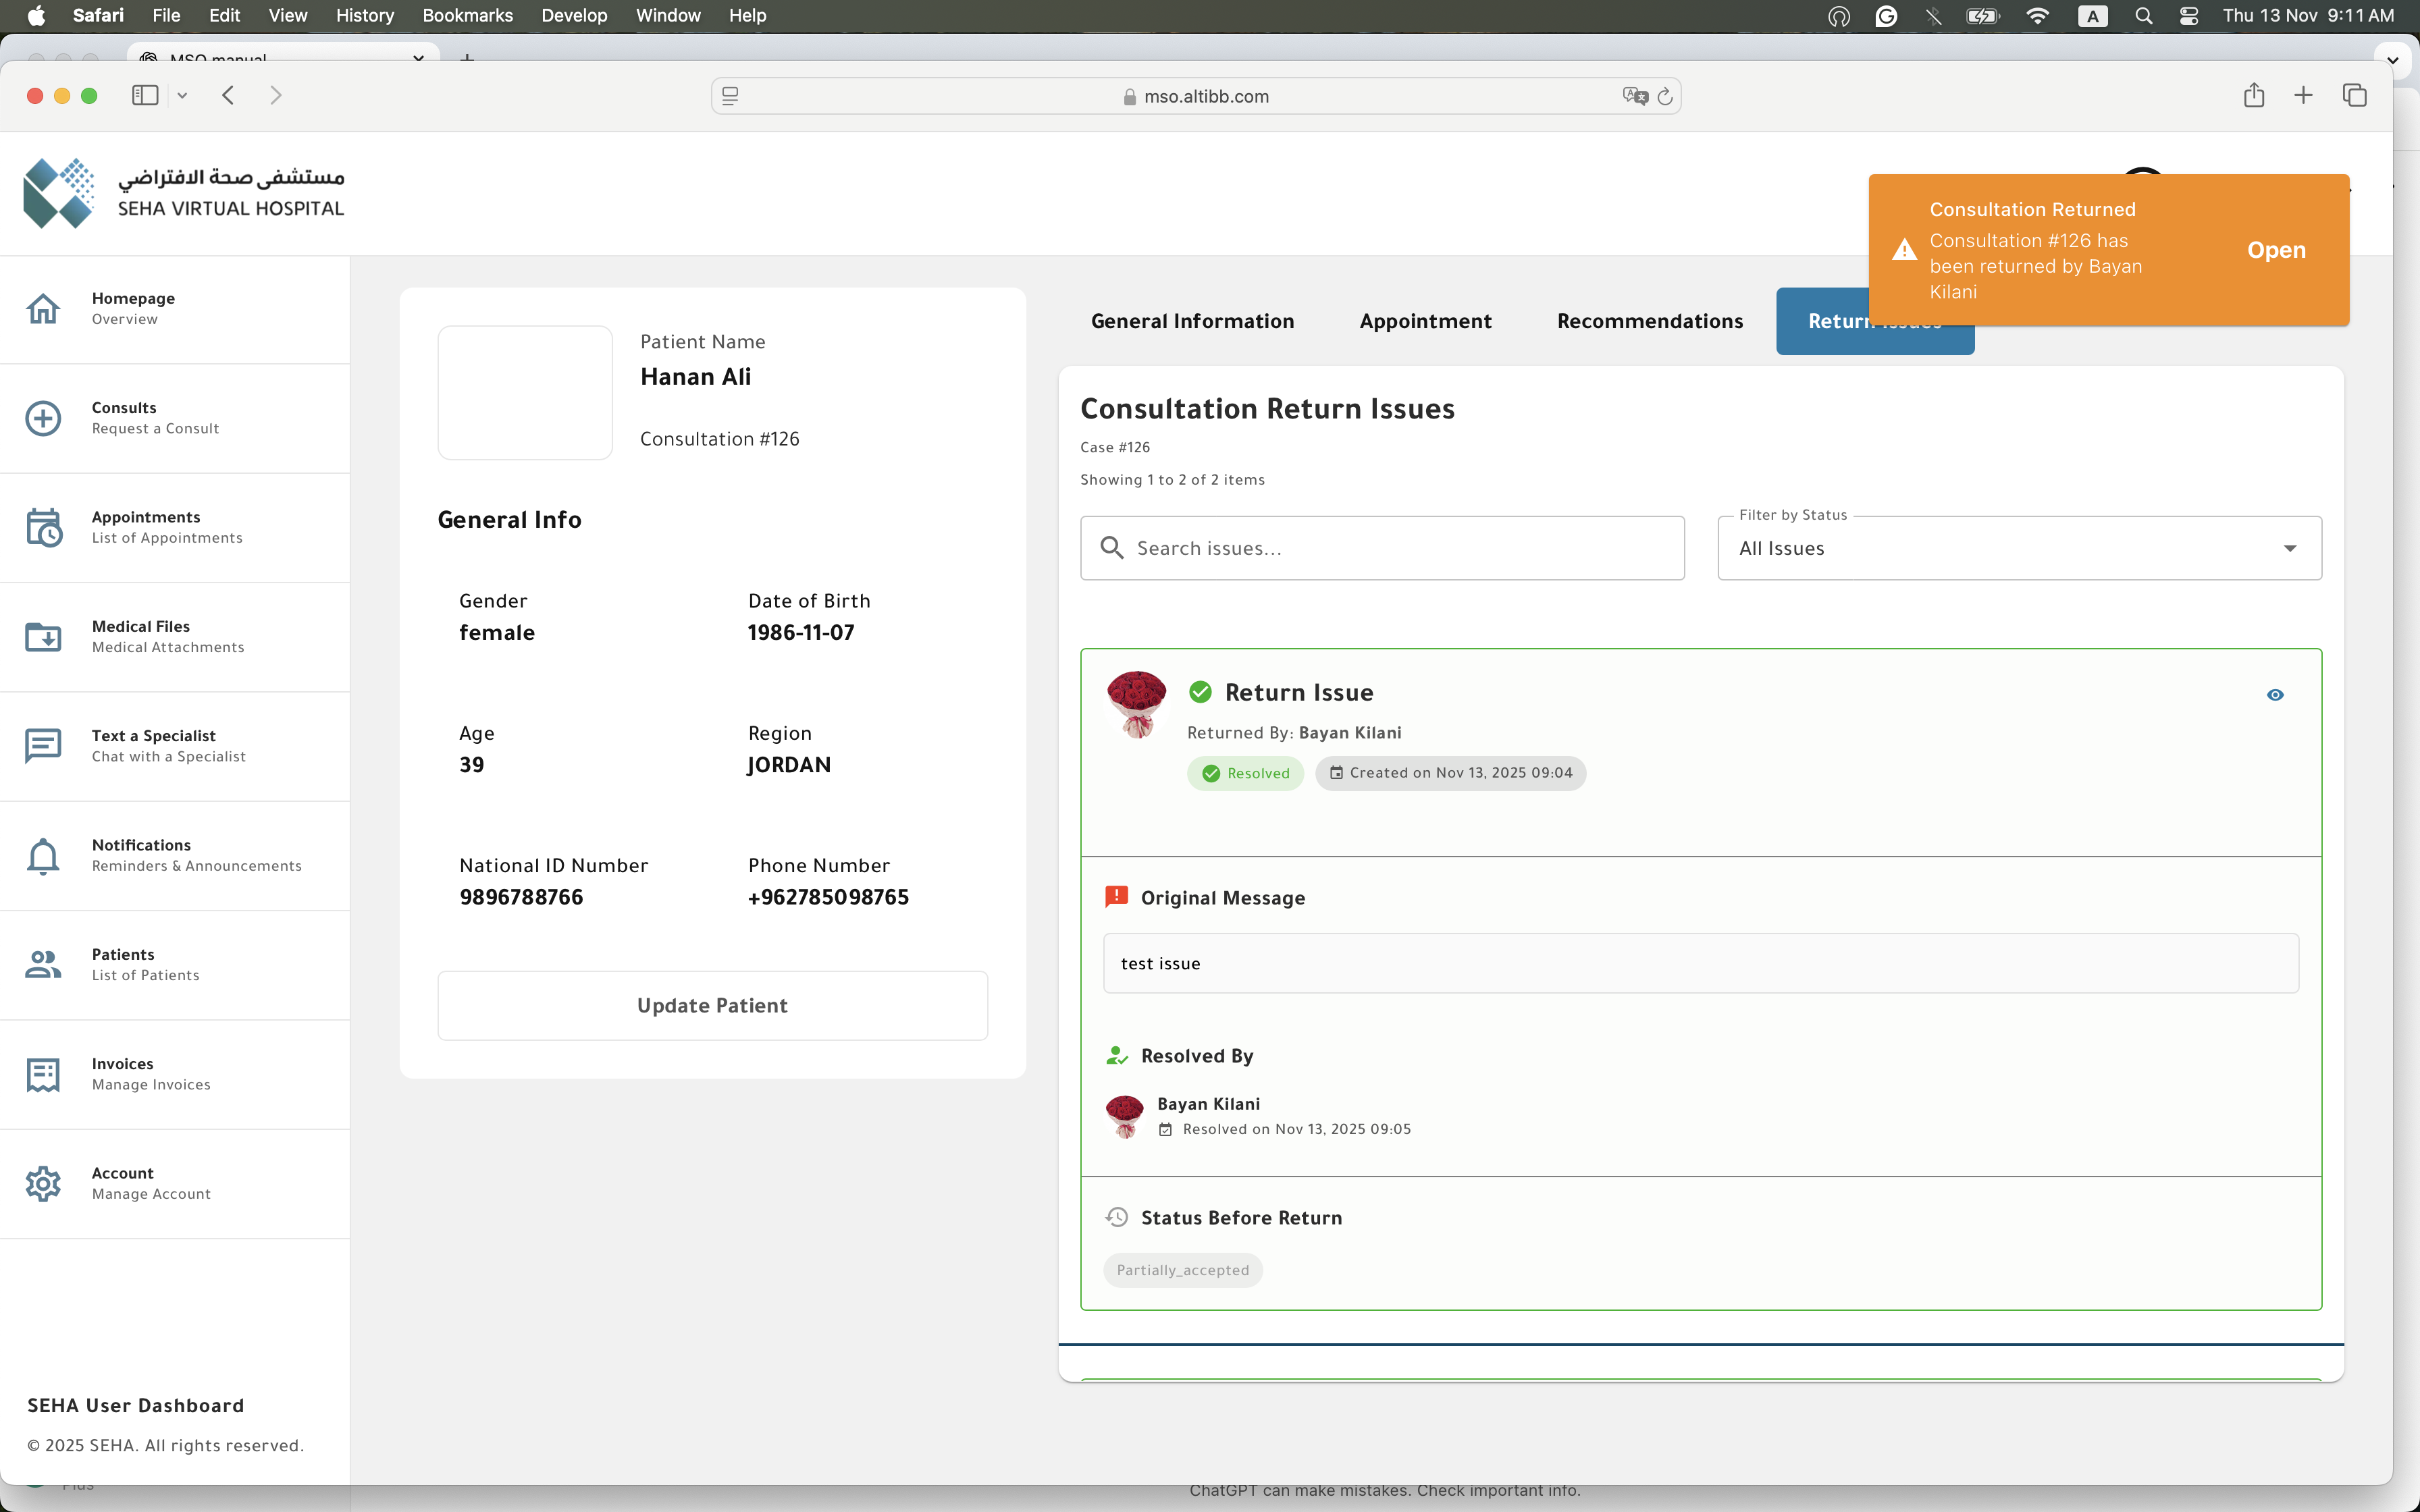Expand the Filter by Status dropdown
Viewport: 2420px width, 1512px height.
tap(2019, 548)
